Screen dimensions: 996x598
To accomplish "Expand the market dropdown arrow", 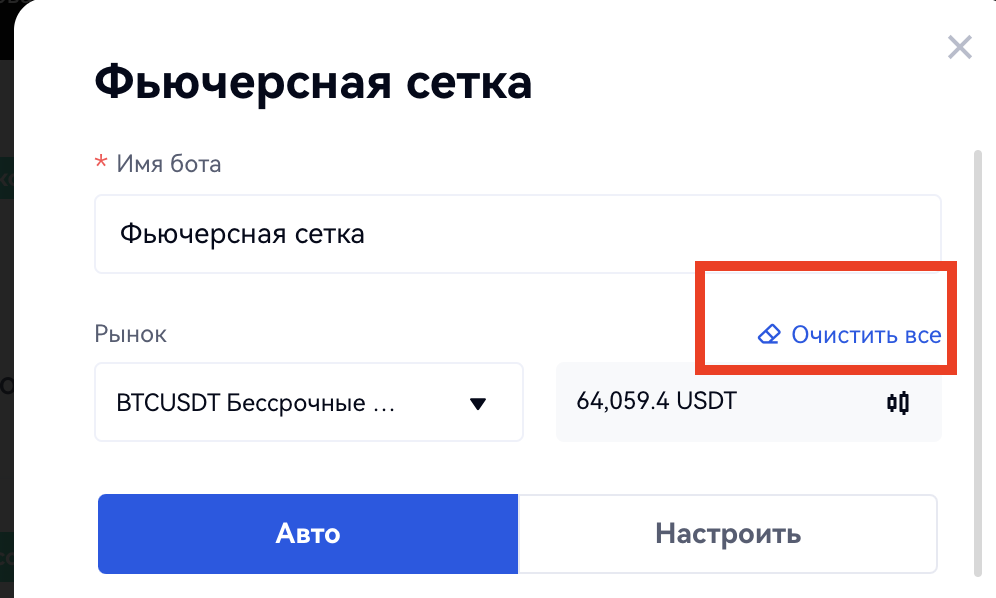I will [478, 404].
